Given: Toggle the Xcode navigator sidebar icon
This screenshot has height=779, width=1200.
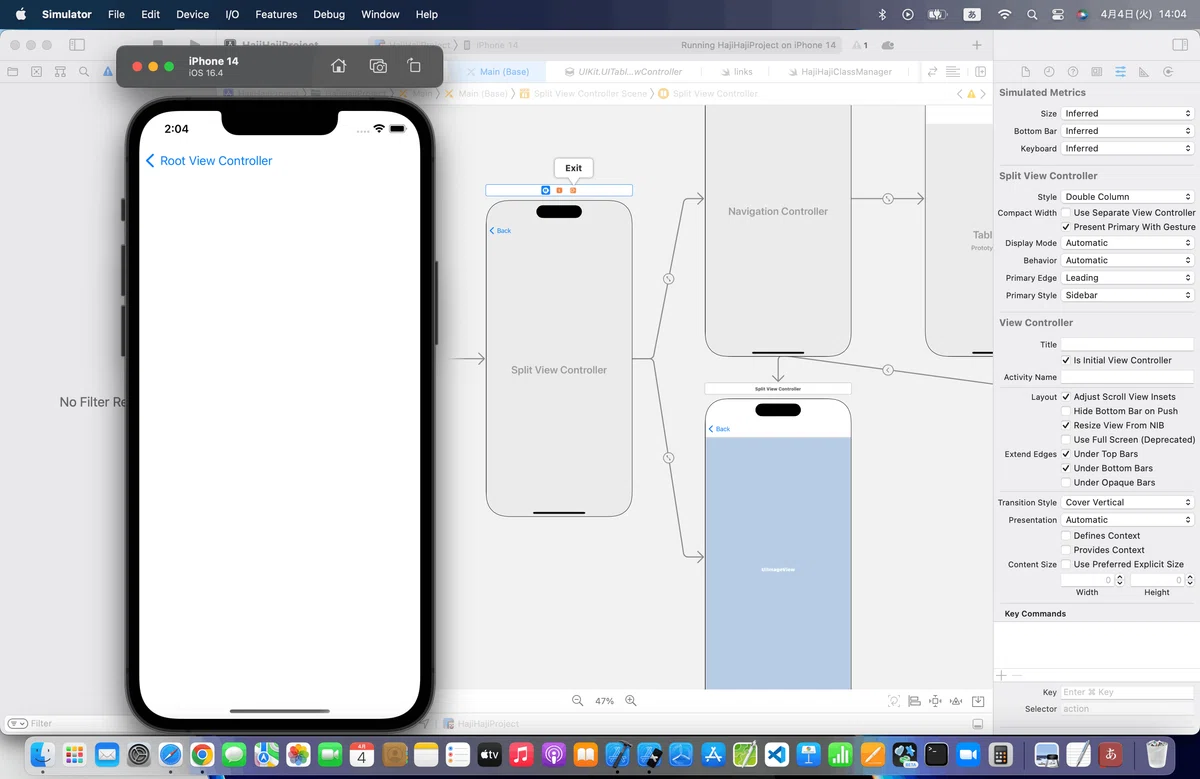Looking at the screenshot, I should (77, 45).
